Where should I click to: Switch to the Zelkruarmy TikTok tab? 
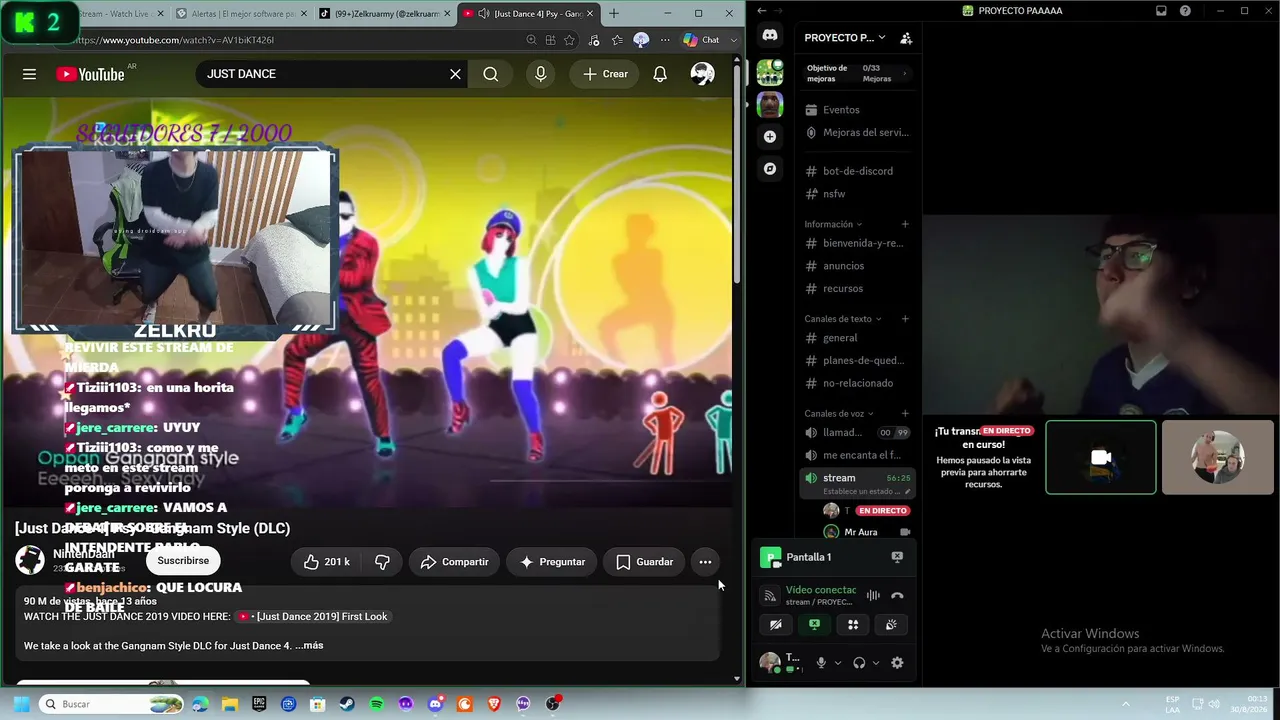tap(383, 14)
